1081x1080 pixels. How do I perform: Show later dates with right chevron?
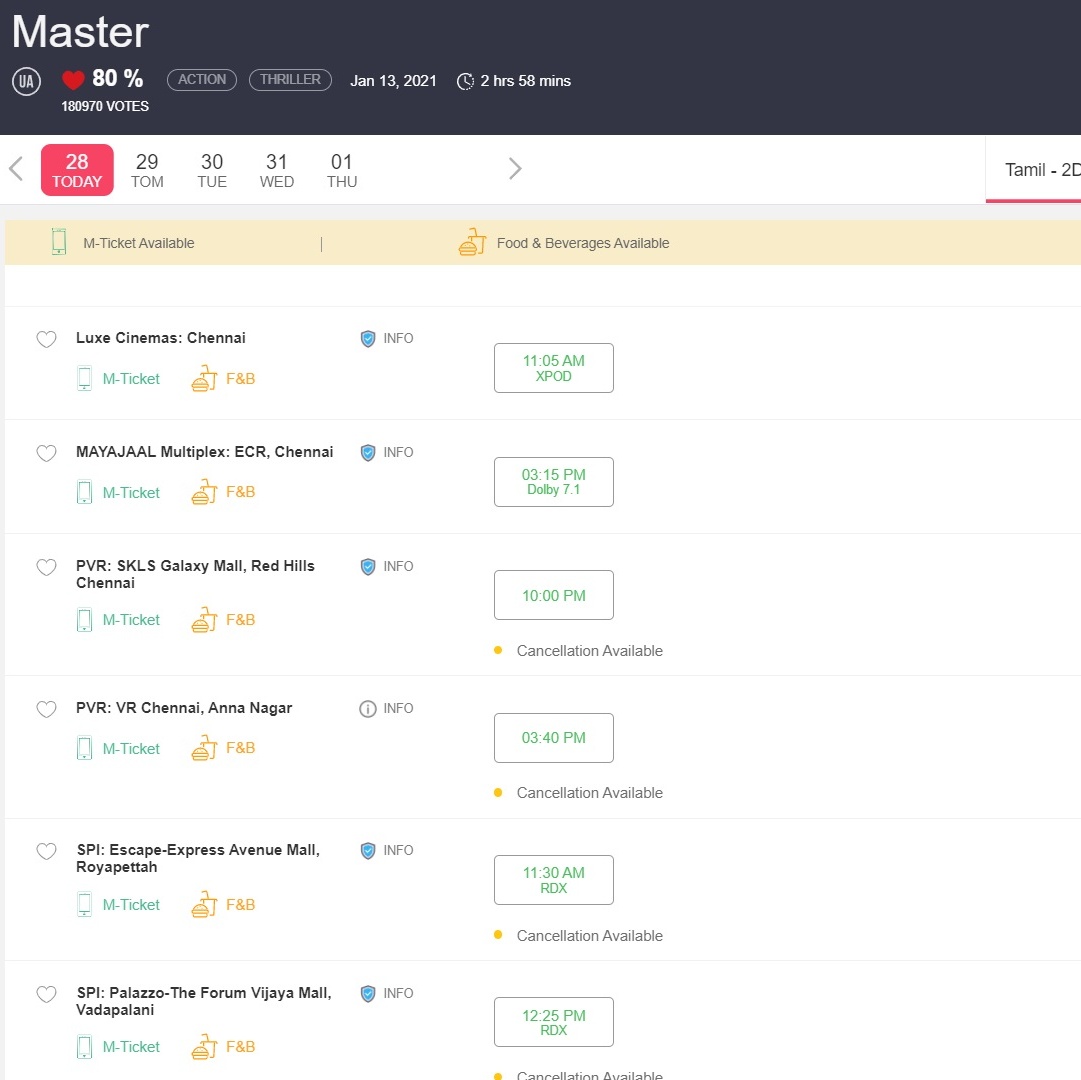(x=515, y=168)
